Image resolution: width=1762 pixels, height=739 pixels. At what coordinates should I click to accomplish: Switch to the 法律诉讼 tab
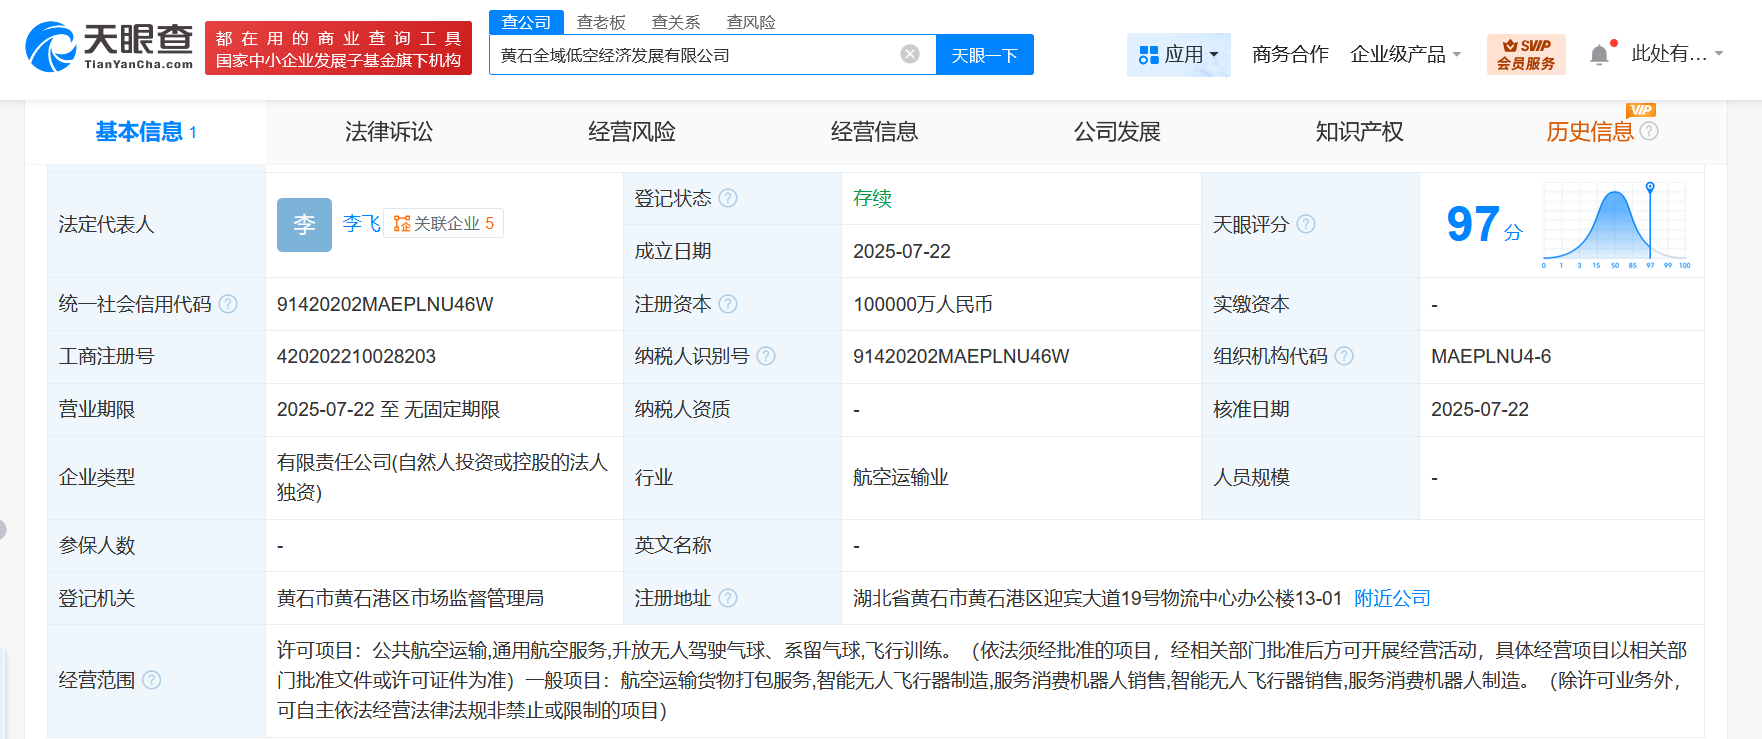coord(389,132)
